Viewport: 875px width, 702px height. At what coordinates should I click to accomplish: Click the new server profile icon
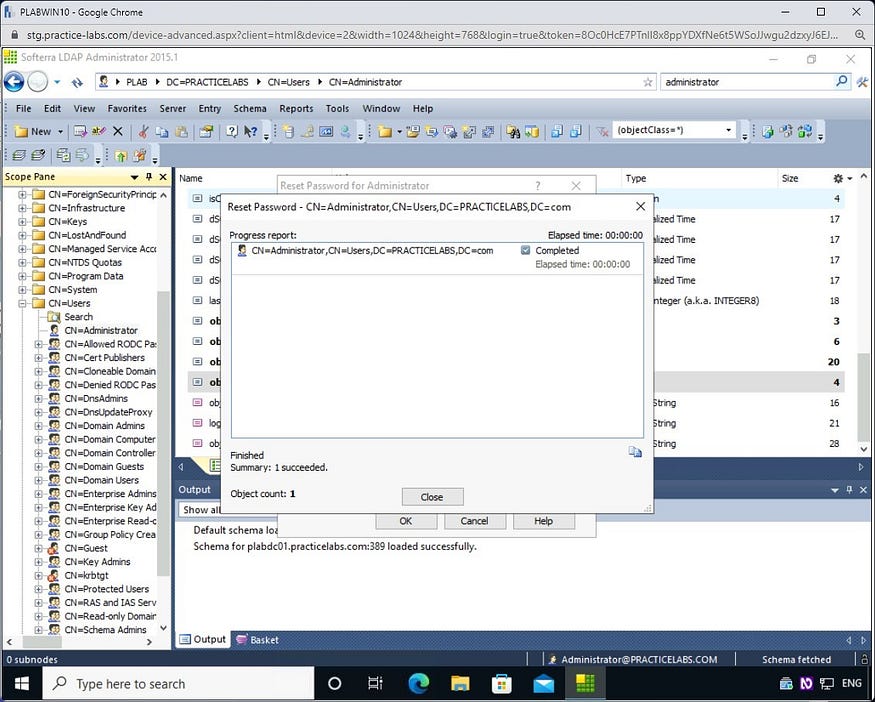coord(288,131)
